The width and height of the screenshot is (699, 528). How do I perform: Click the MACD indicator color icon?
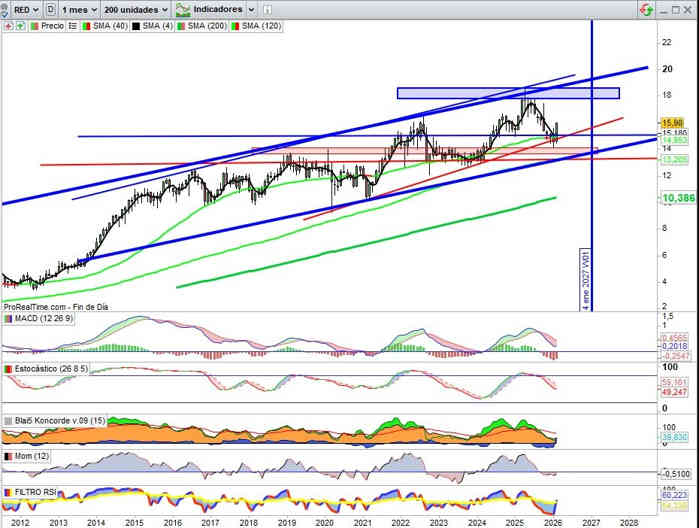click(7, 318)
